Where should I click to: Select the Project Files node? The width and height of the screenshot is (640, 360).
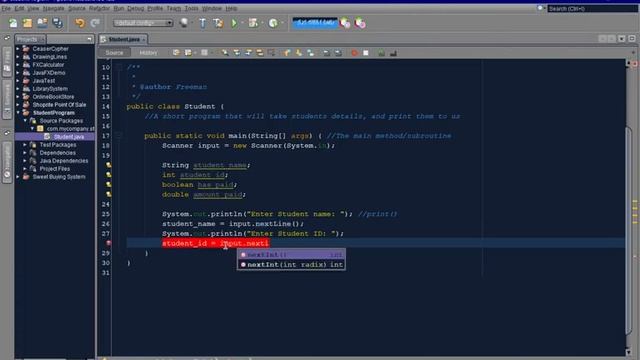(x=54, y=169)
